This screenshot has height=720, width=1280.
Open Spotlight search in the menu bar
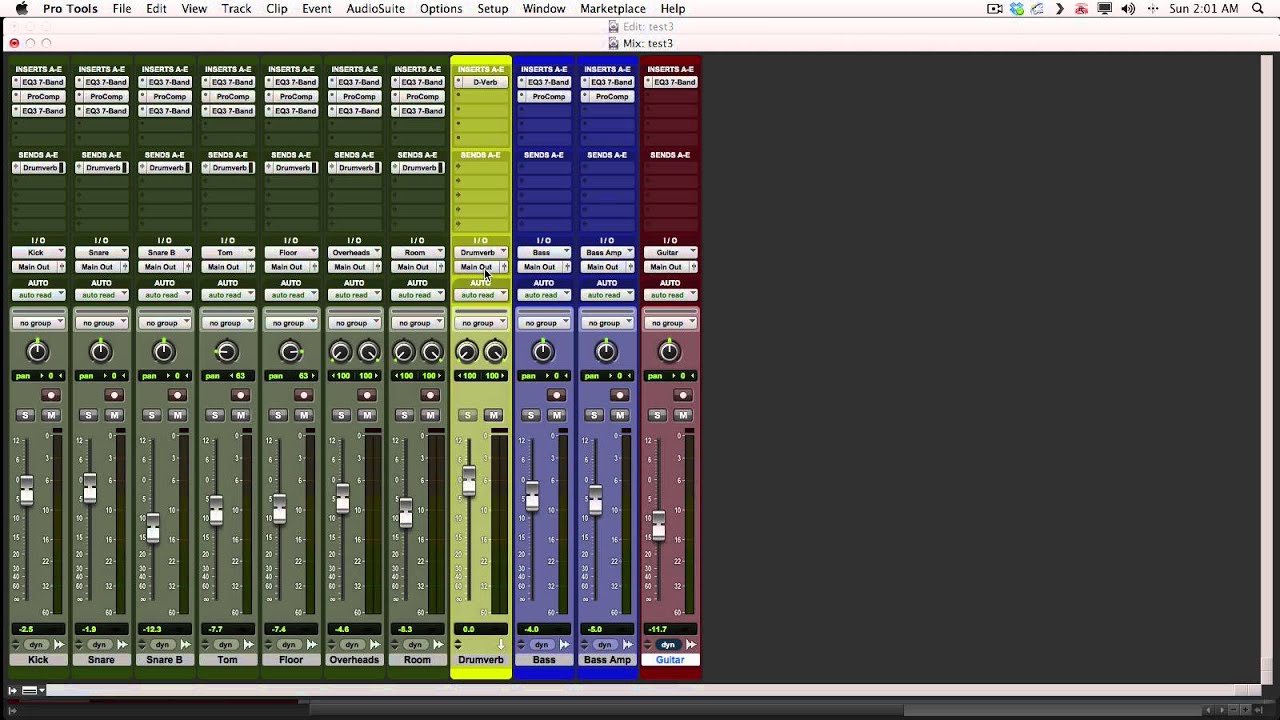(1258, 9)
